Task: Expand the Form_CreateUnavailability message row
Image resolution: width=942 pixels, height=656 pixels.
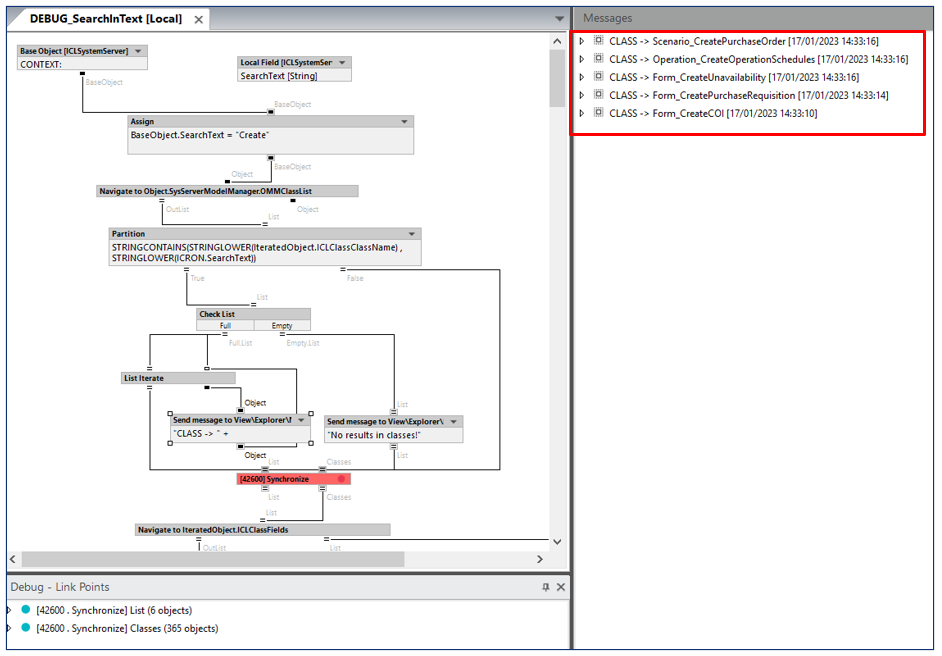Action: [x=582, y=77]
